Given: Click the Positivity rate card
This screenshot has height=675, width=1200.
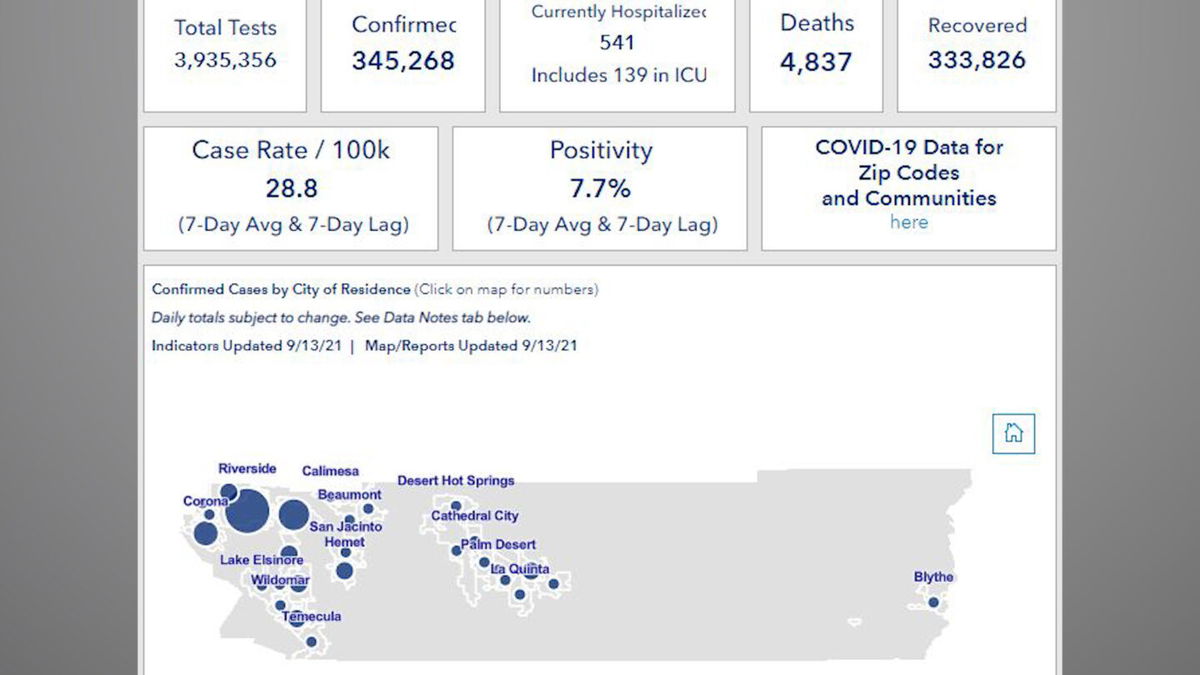Looking at the screenshot, I should point(600,188).
